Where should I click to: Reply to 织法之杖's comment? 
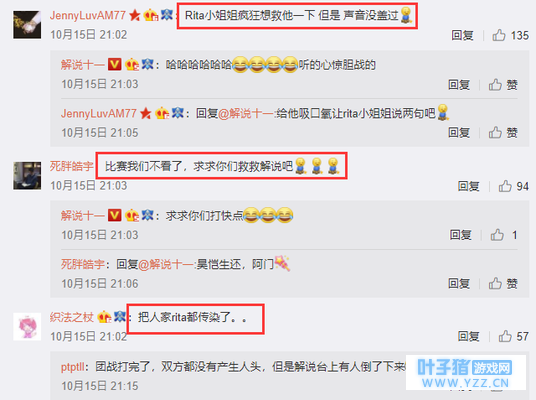pyautogui.click(x=468, y=336)
